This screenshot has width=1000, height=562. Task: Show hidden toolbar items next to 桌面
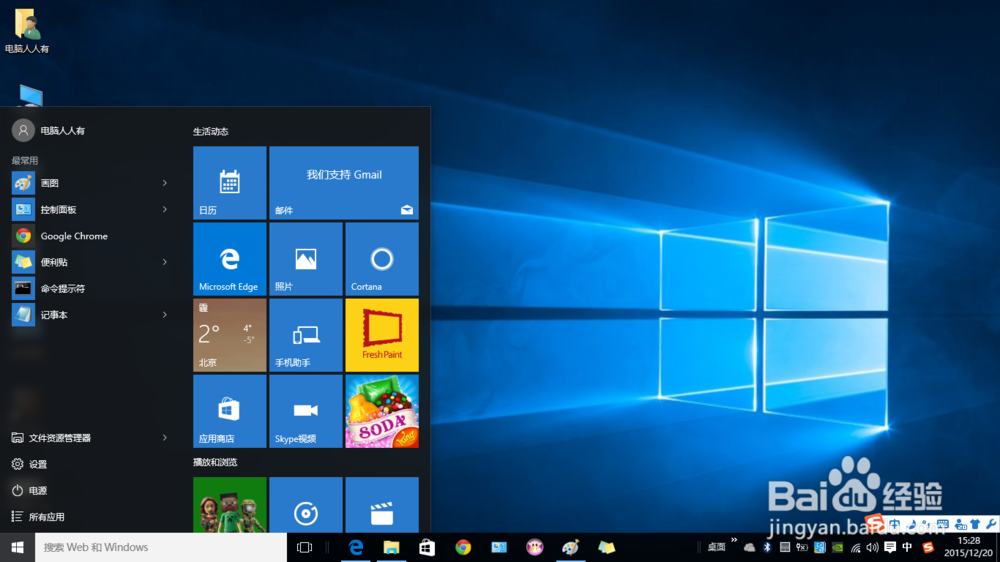(x=734, y=540)
